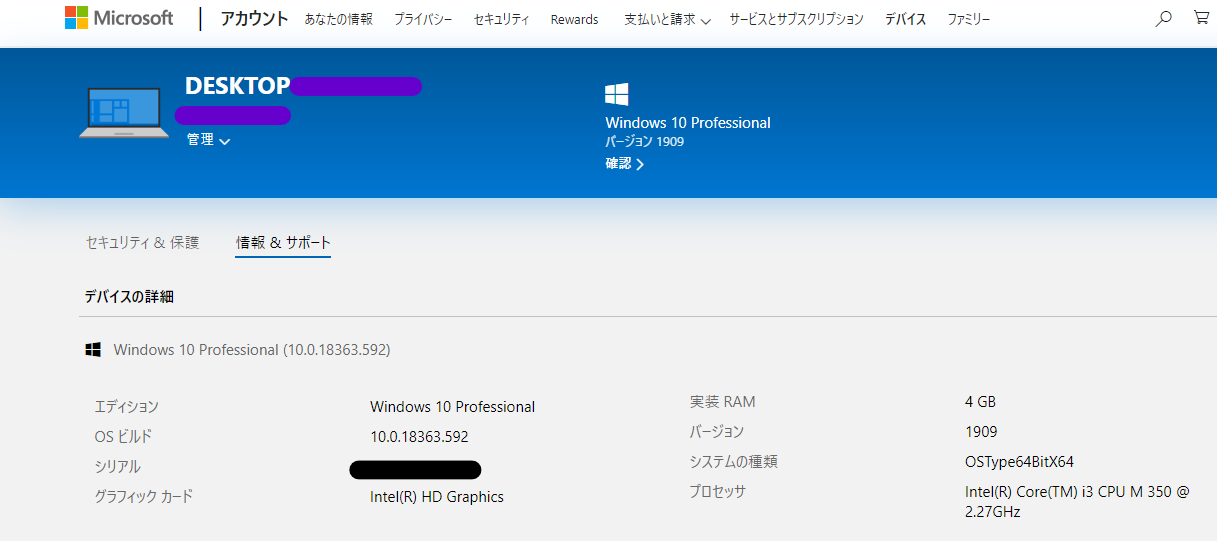Click the laptop device image

[124, 112]
